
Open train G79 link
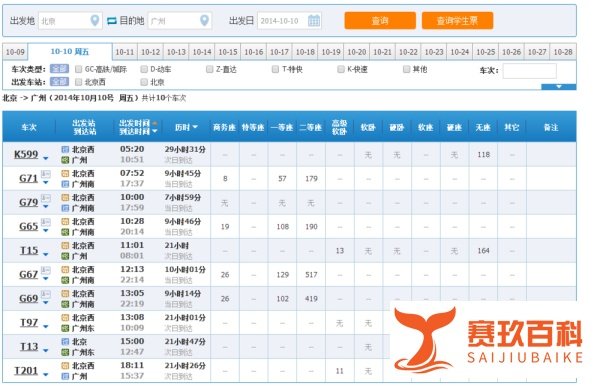(x=29, y=202)
